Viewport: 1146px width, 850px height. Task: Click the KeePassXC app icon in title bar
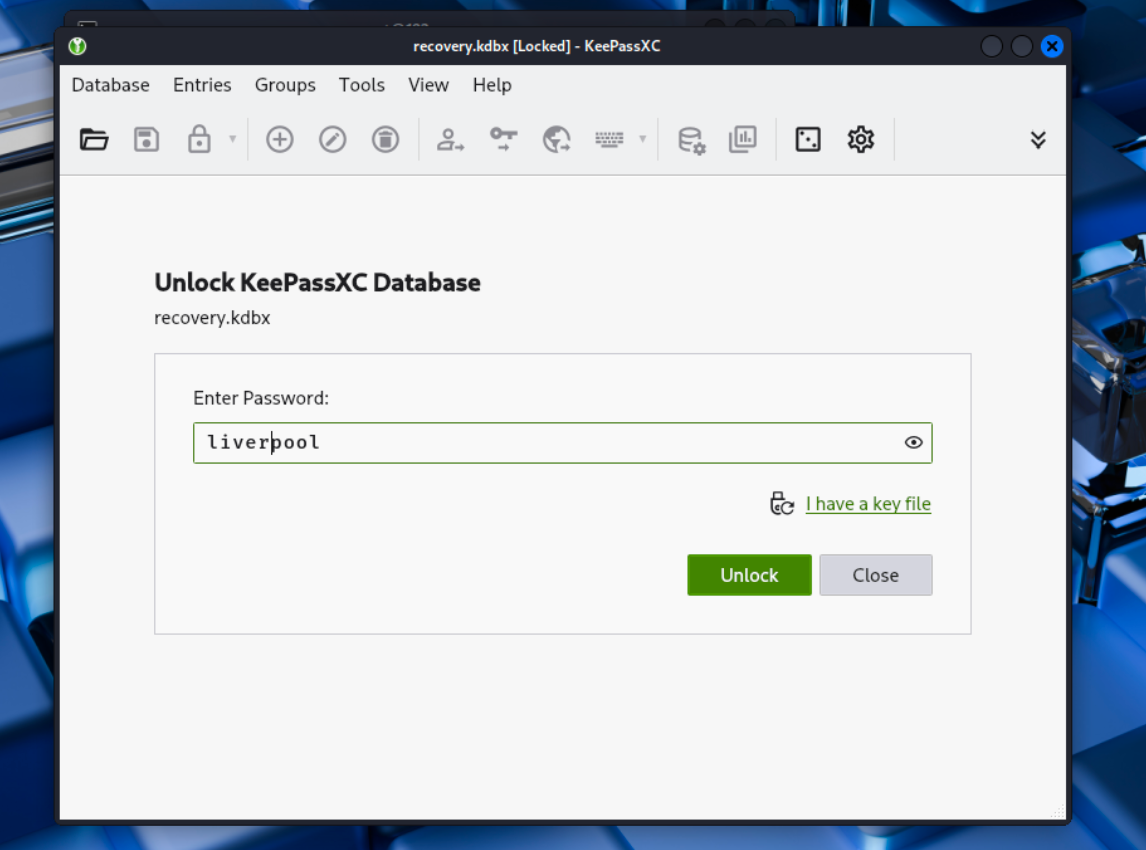[77, 46]
